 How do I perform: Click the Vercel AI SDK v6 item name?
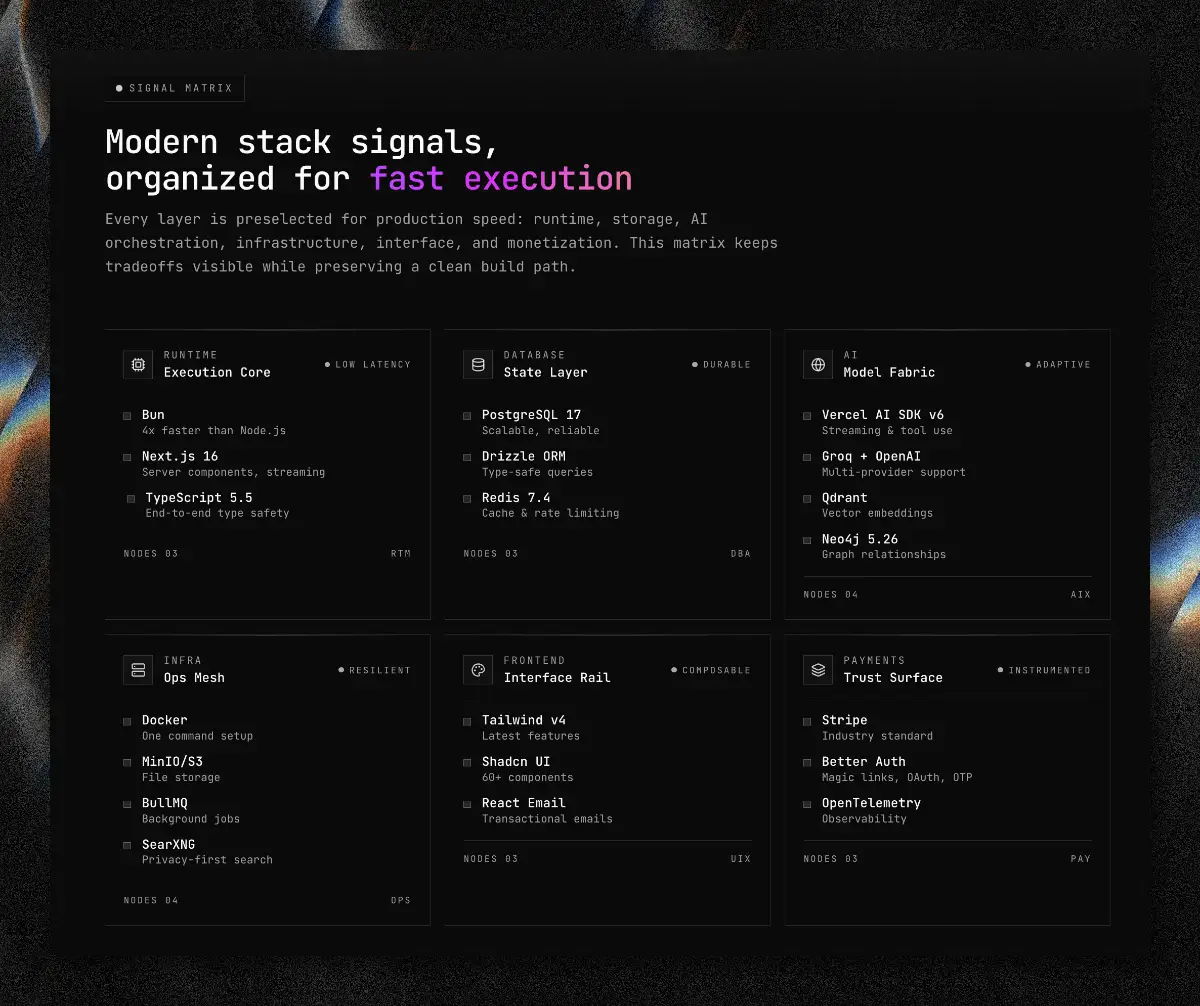(883, 415)
